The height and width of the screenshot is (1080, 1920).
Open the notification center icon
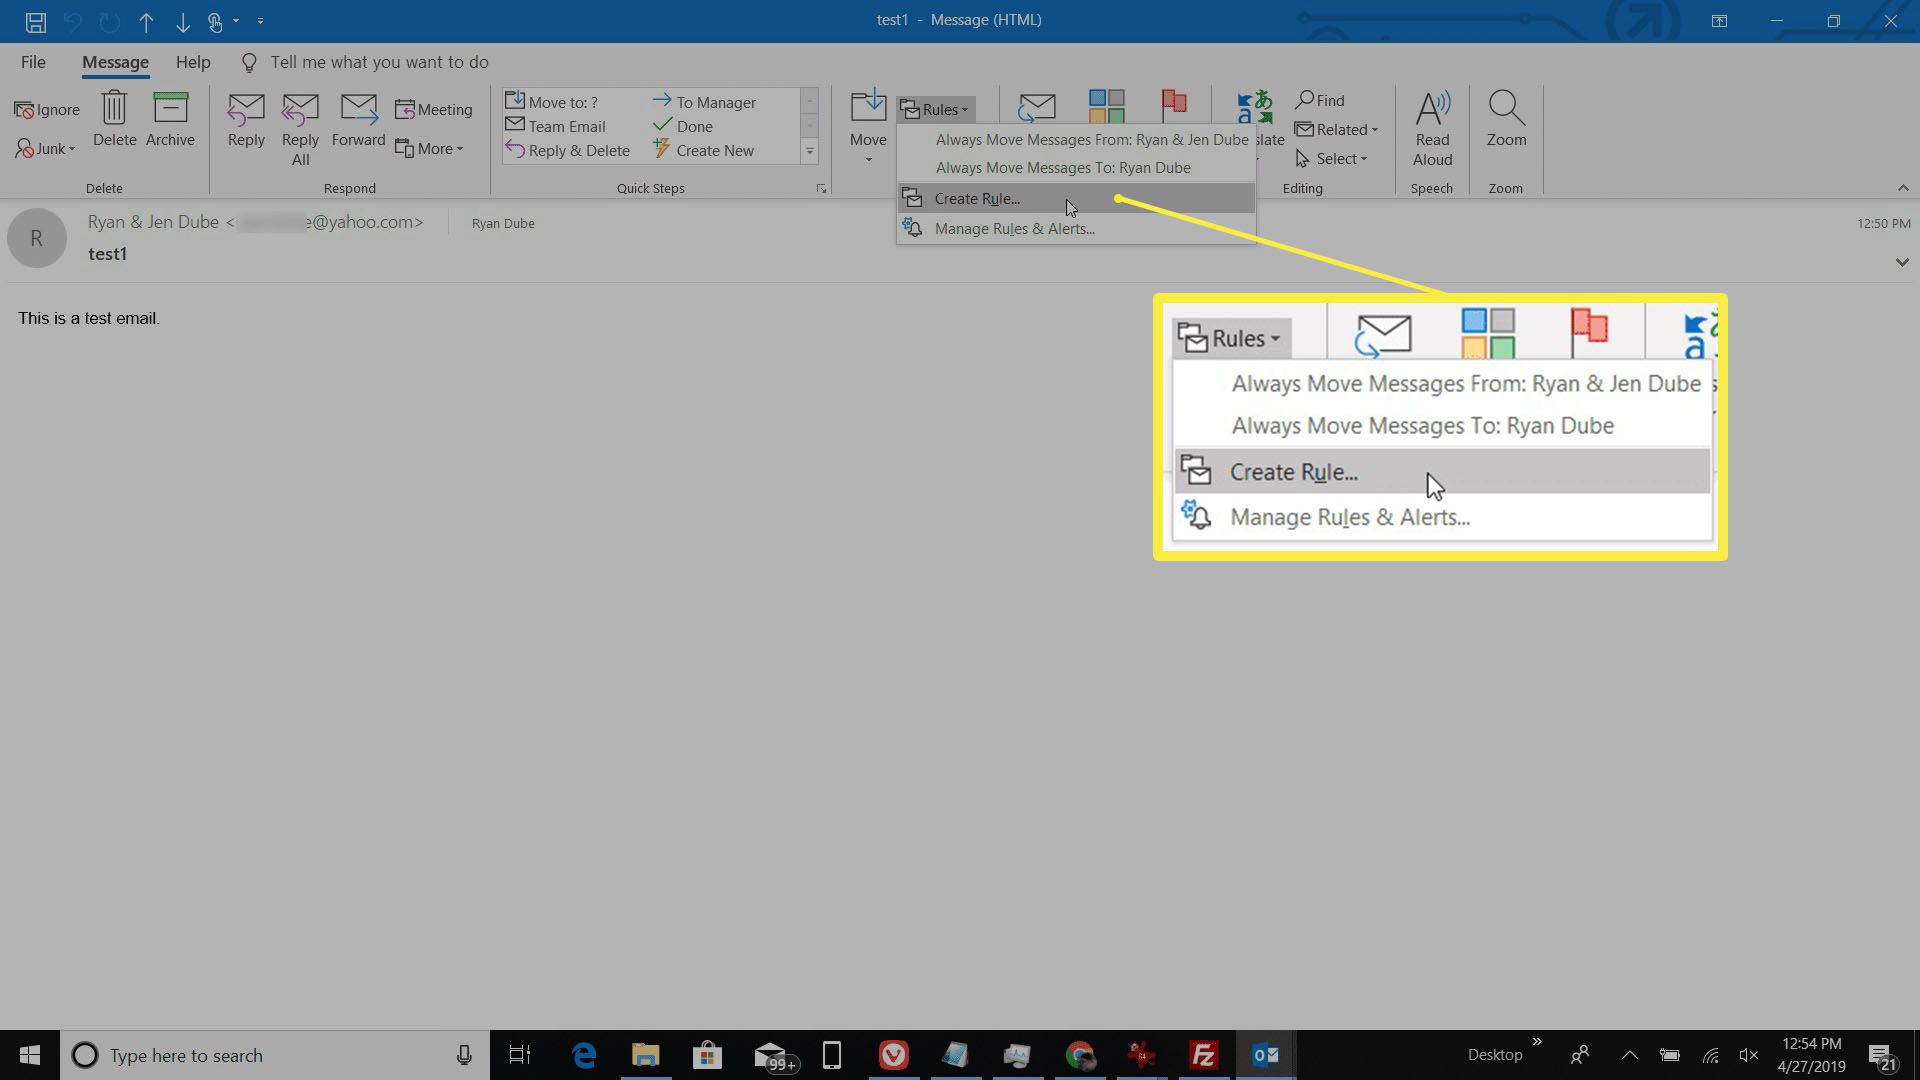click(x=1881, y=1056)
